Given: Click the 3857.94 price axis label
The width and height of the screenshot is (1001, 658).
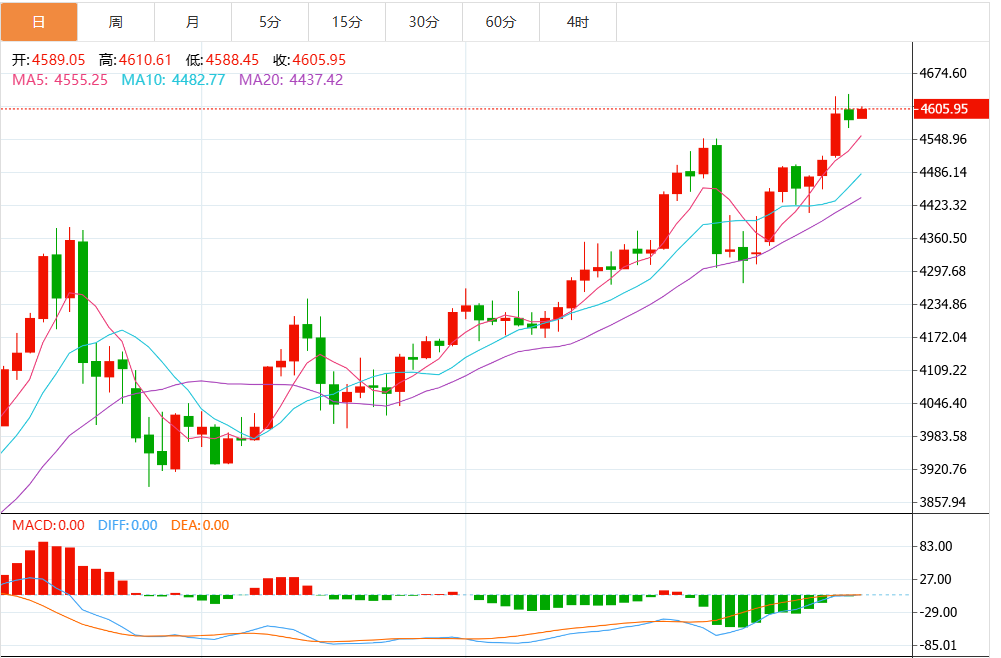Looking at the screenshot, I should [x=943, y=502].
